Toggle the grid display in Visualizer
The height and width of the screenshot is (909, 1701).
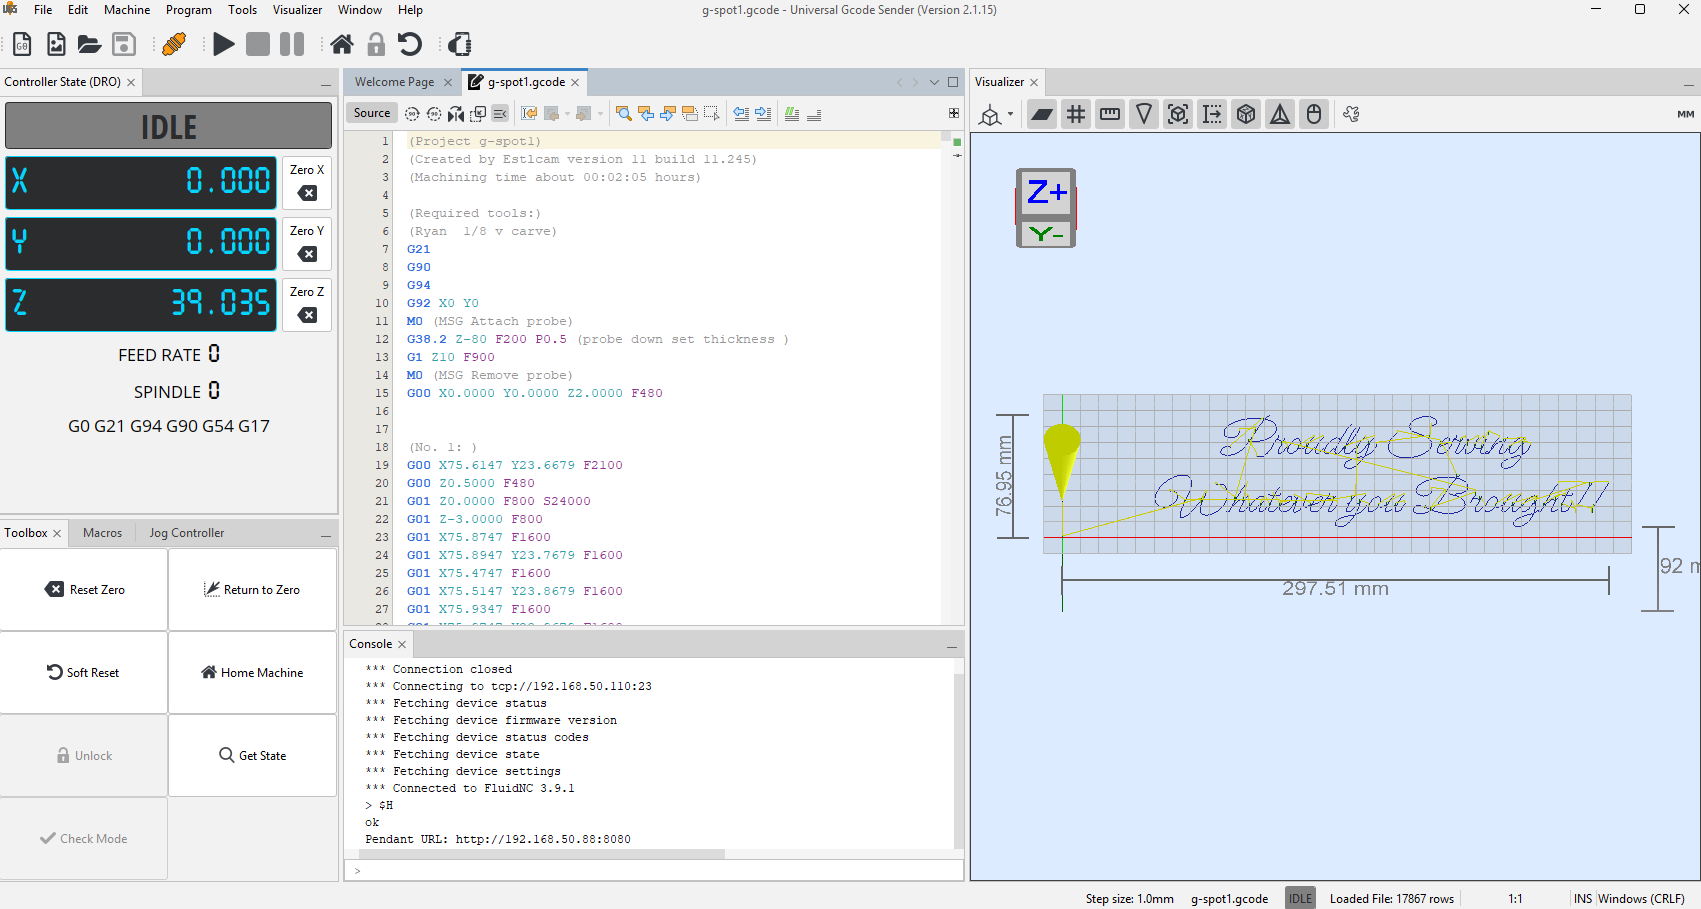click(x=1076, y=114)
